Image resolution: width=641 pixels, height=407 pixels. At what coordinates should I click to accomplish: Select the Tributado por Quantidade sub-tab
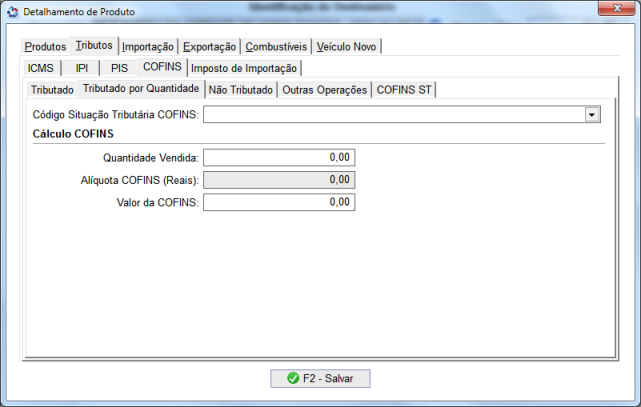pos(141,88)
